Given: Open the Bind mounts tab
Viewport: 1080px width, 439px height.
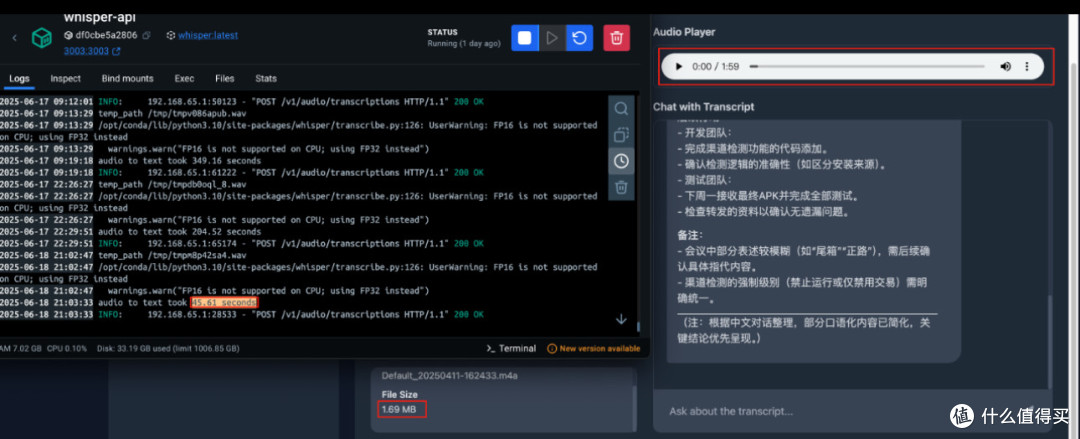Looking at the screenshot, I should pyautogui.click(x=127, y=79).
